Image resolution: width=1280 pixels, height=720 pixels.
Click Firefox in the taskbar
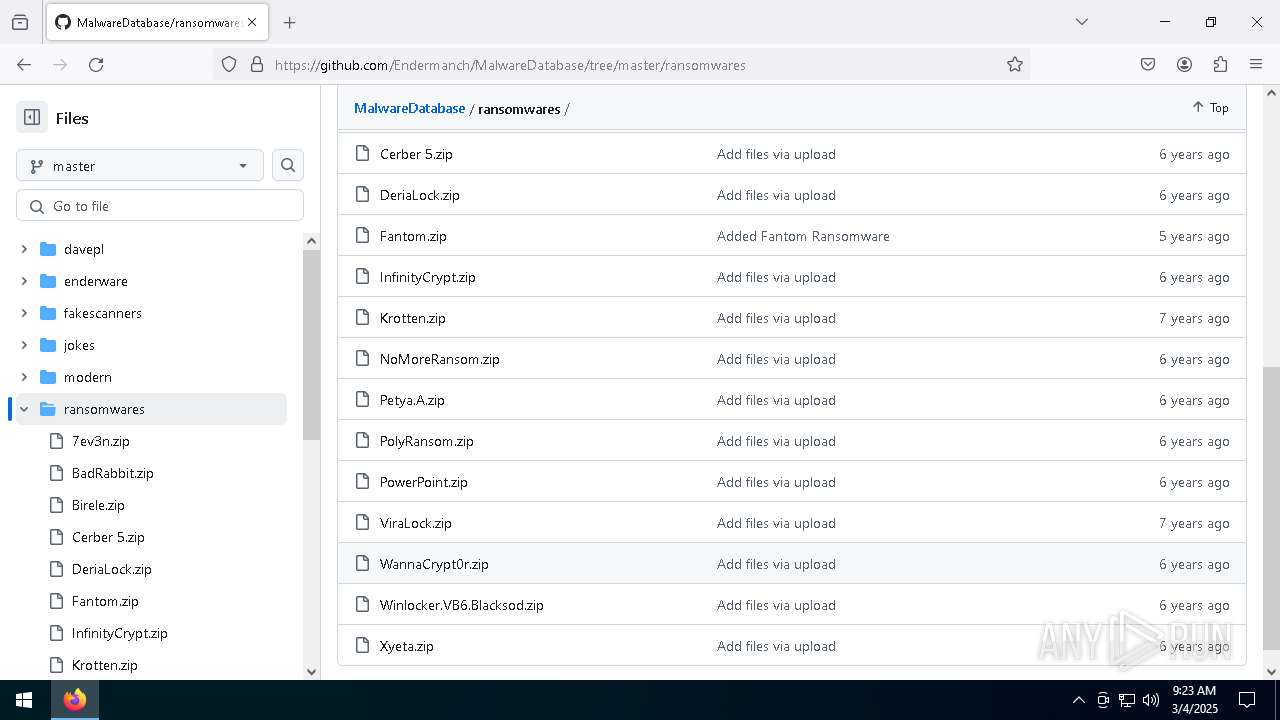(75, 700)
